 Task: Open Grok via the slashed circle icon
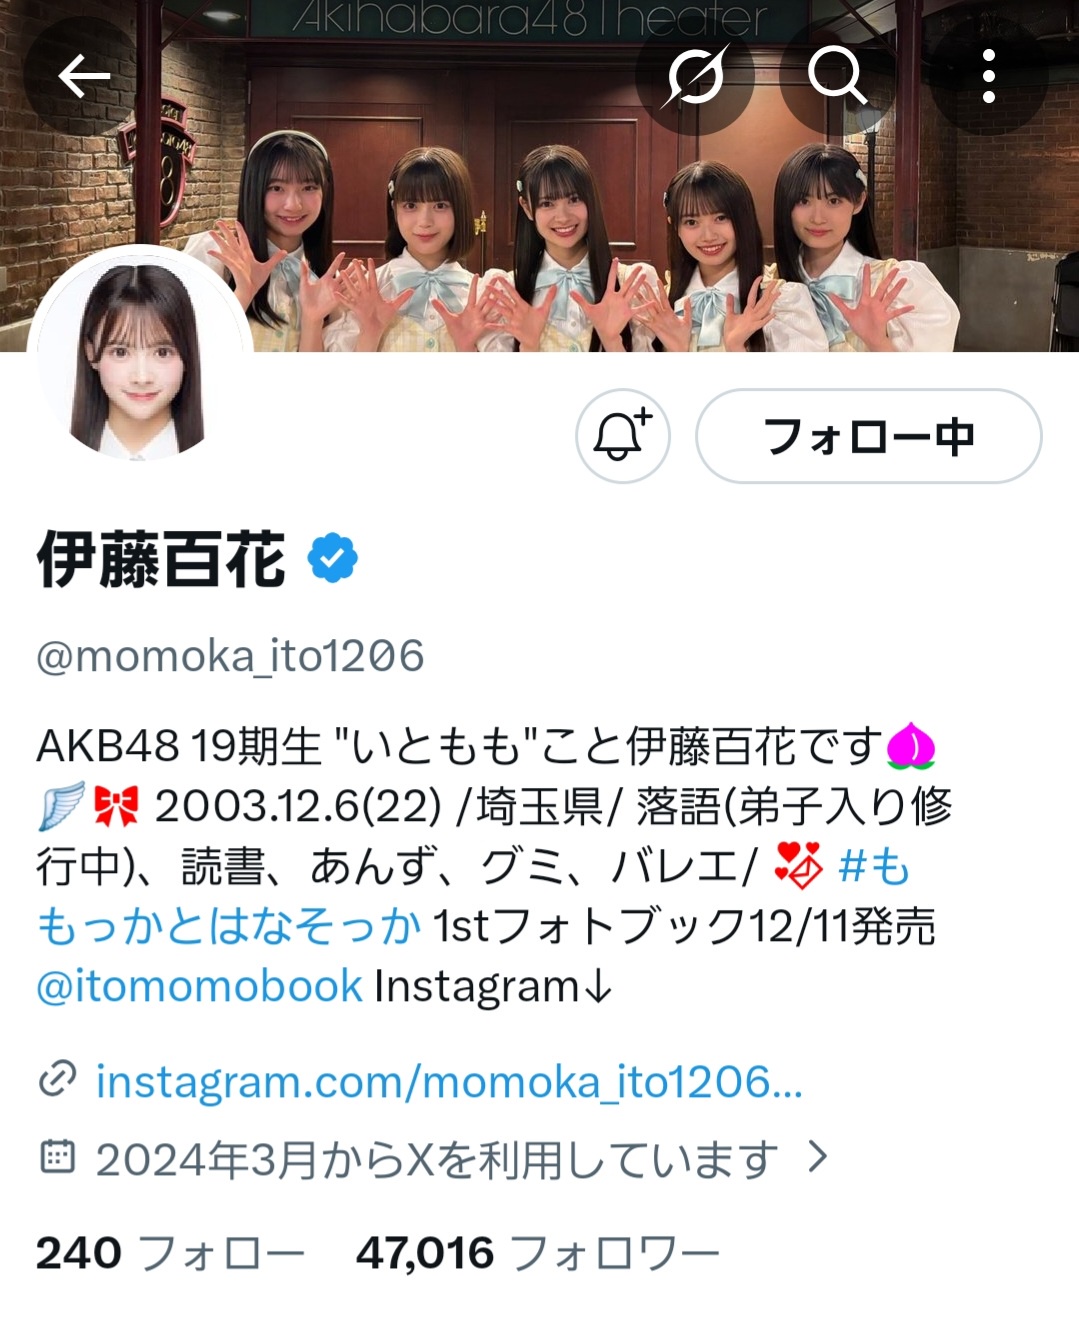695,76
